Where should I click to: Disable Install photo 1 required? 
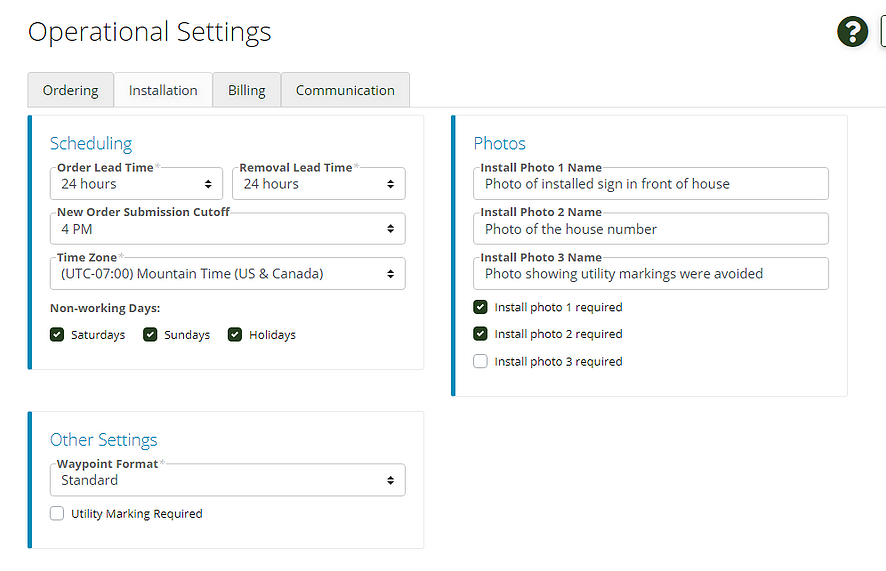pyautogui.click(x=480, y=307)
